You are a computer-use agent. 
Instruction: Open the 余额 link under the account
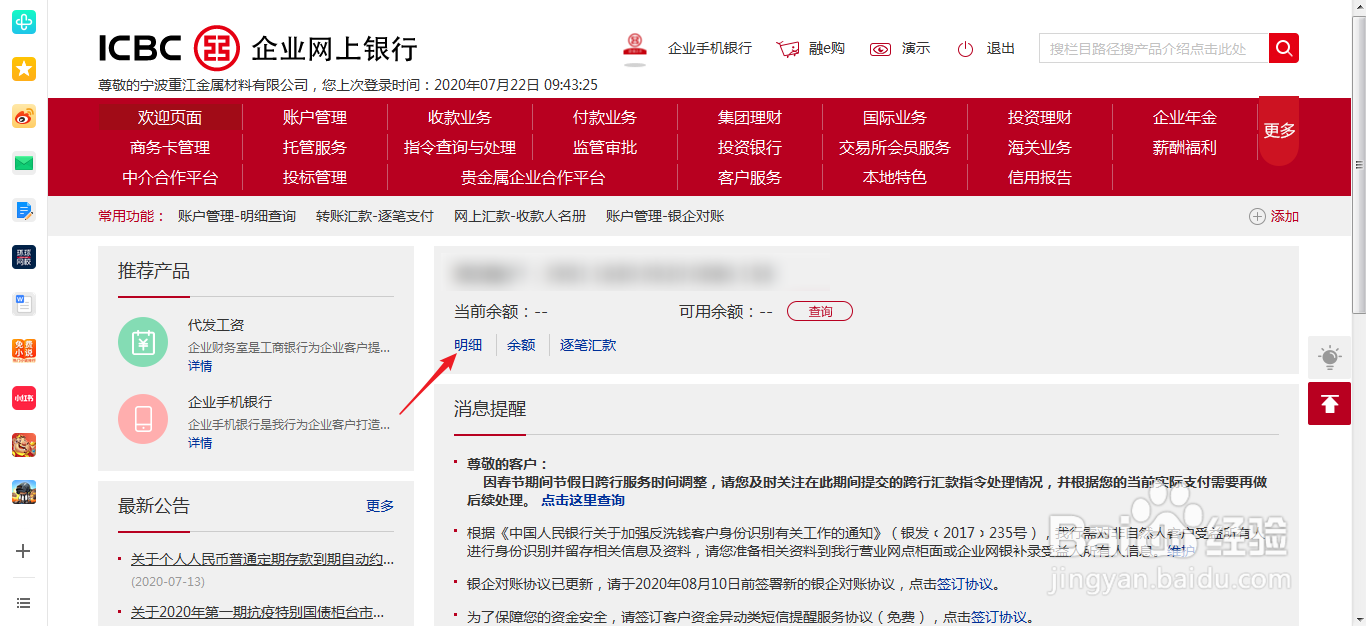pos(521,345)
